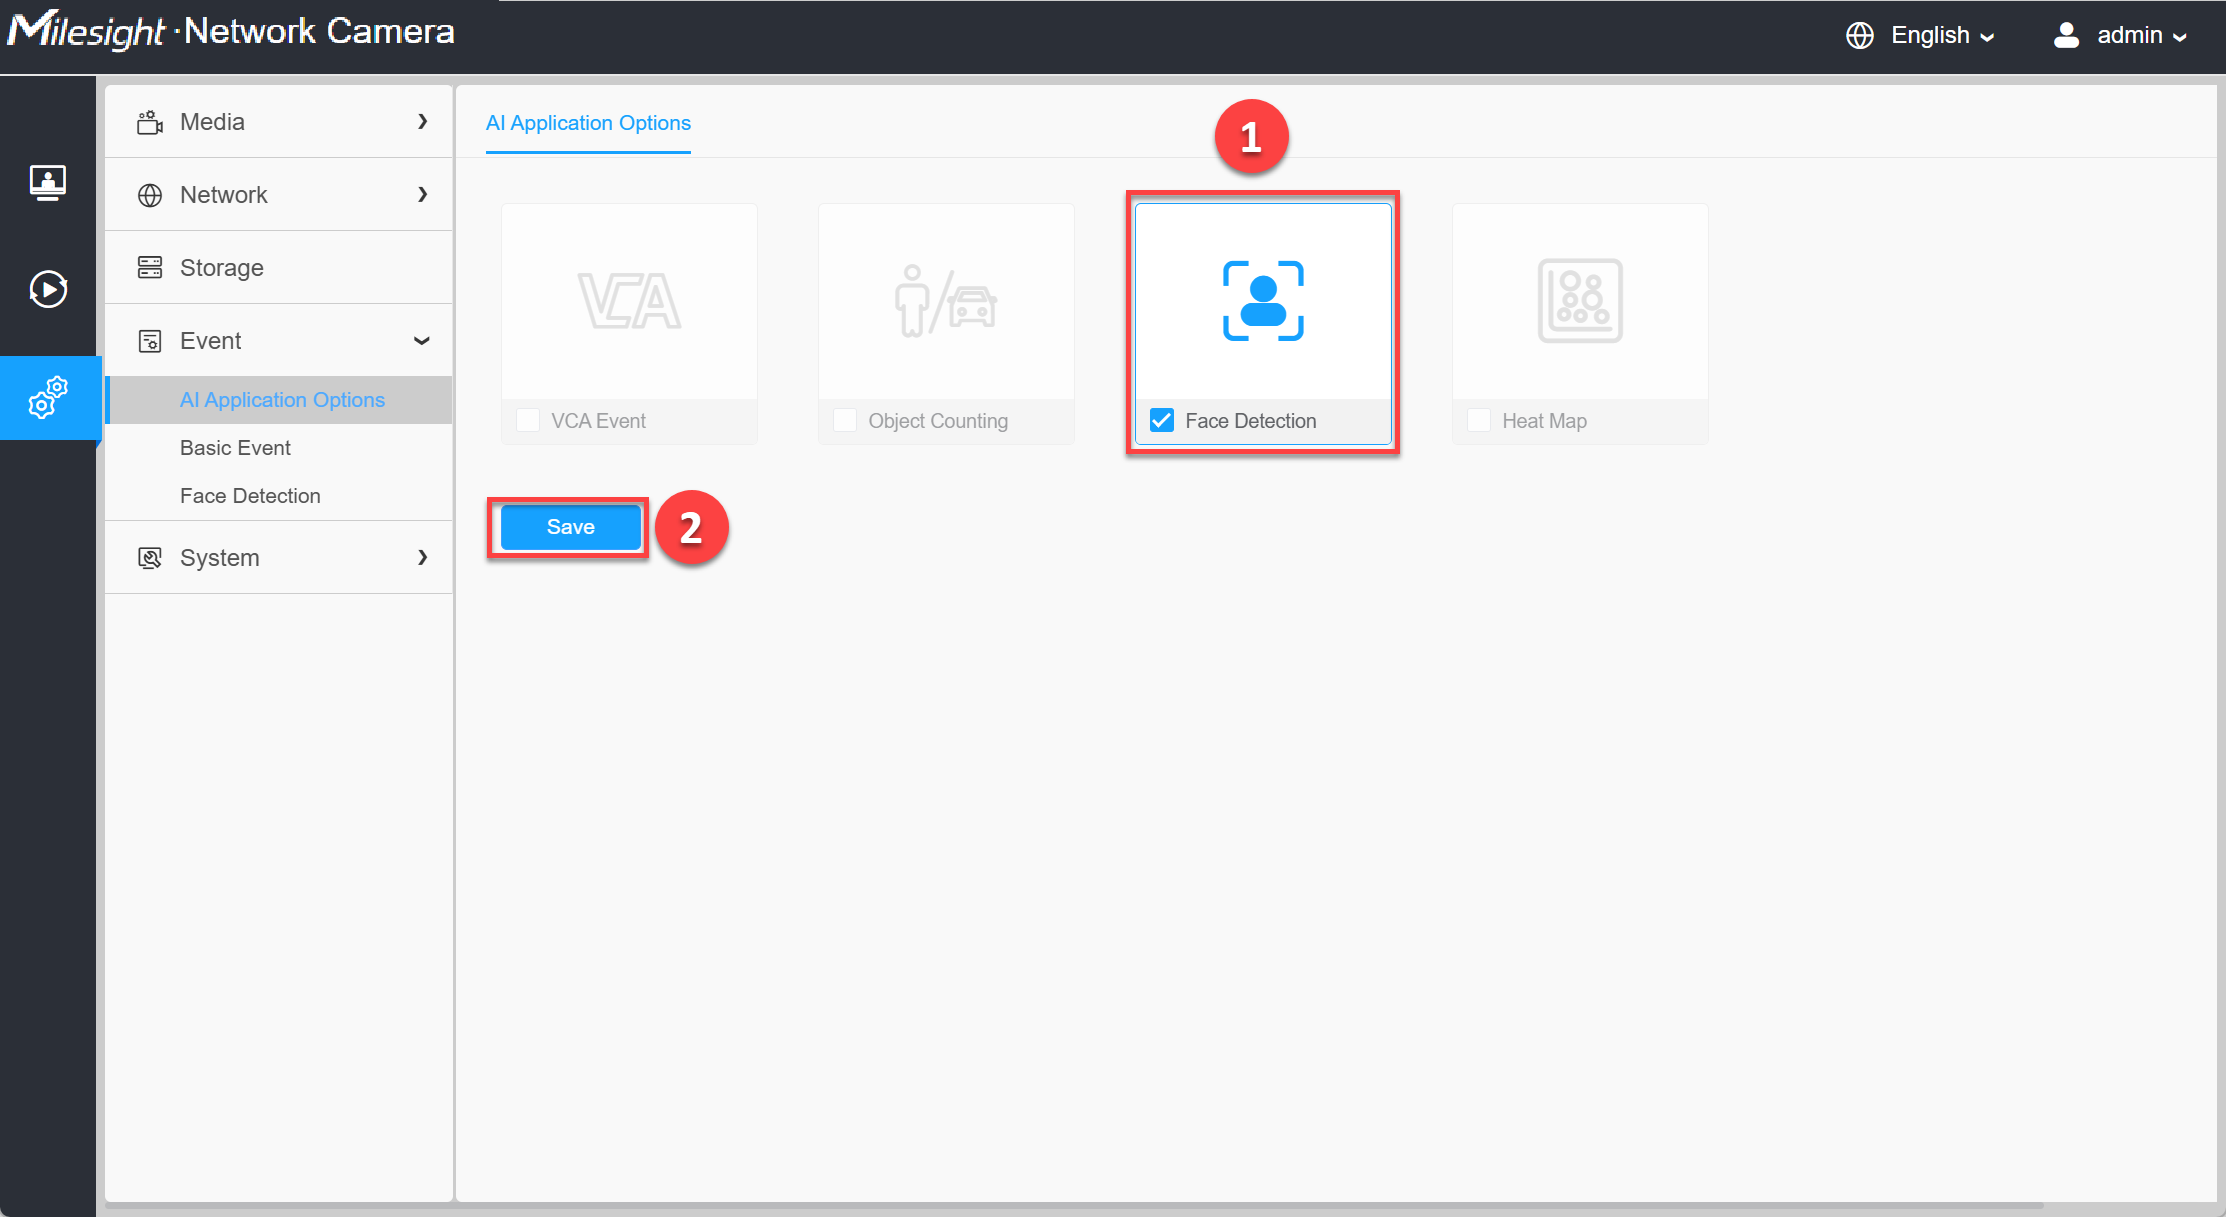Click the Face Detection card icon
The image size is (2226, 1217).
pos(1263,301)
